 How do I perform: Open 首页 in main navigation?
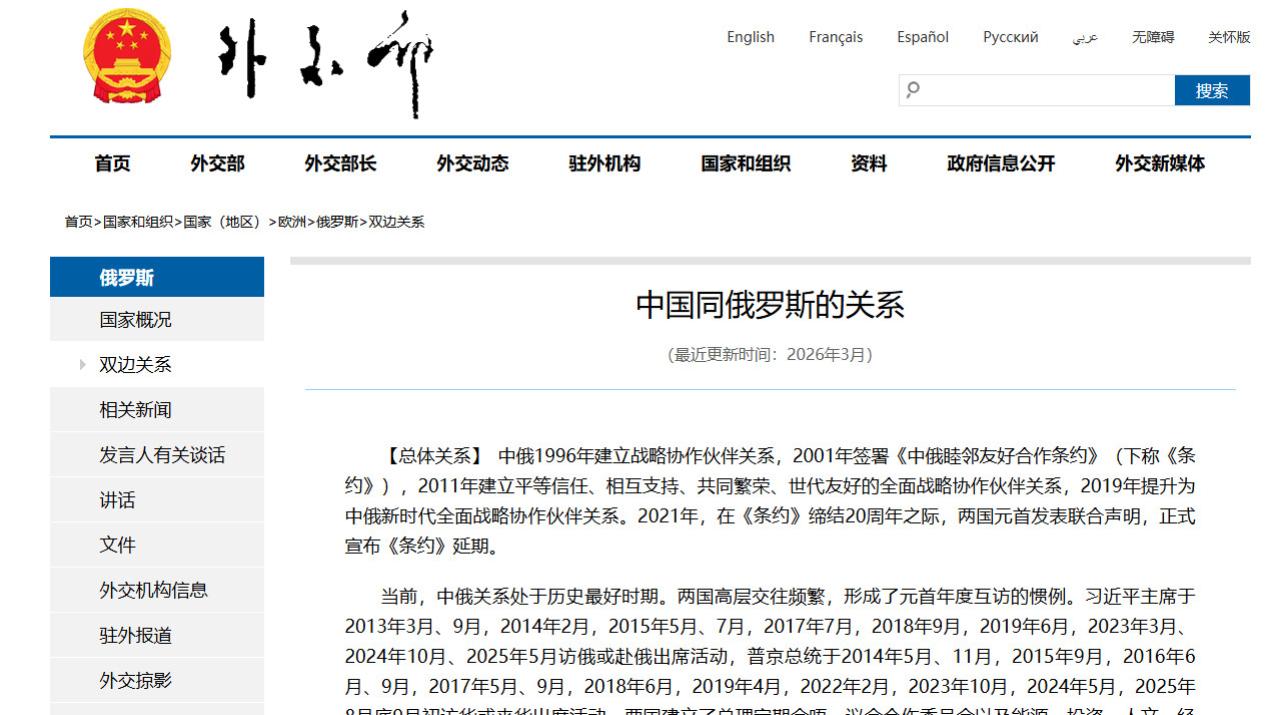(x=112, y=163)
